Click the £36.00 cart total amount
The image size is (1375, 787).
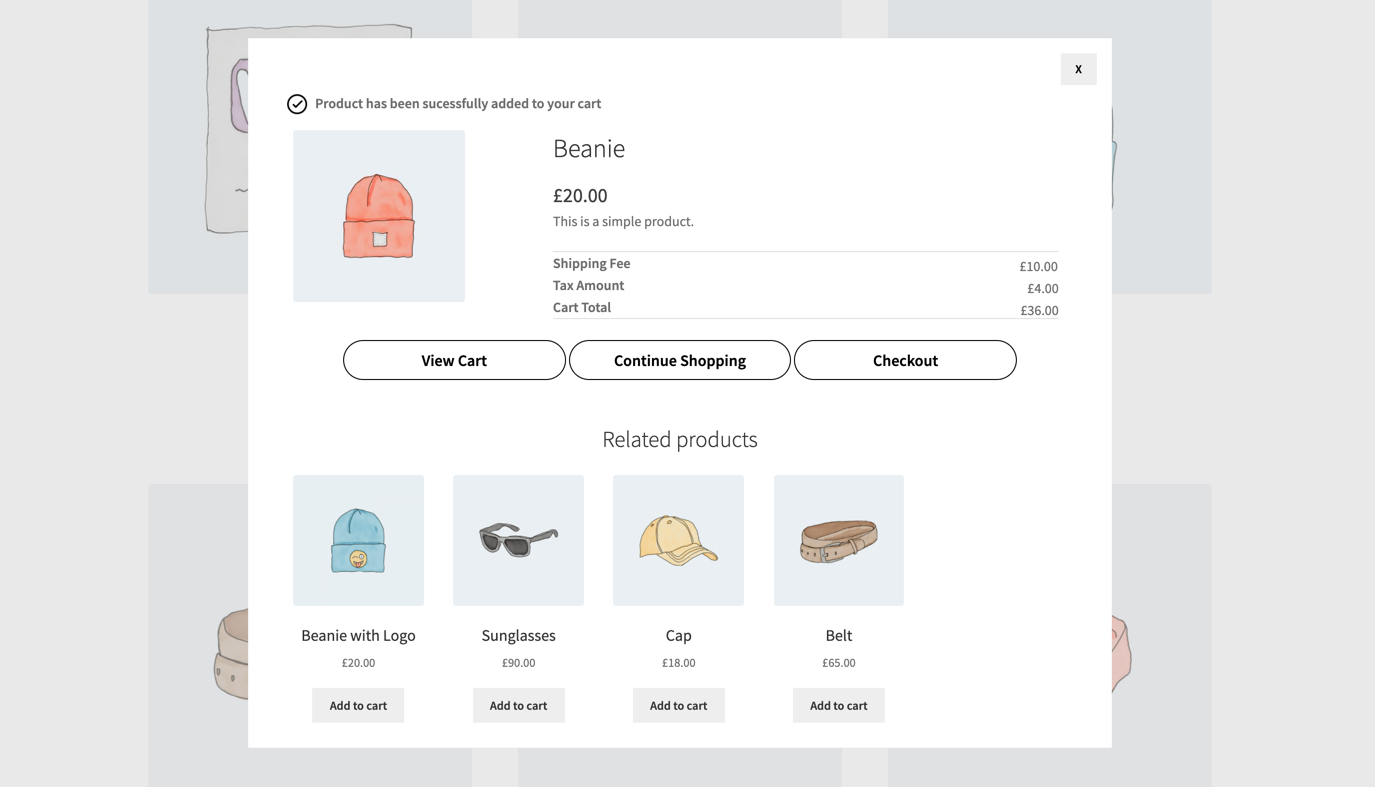1039,311
